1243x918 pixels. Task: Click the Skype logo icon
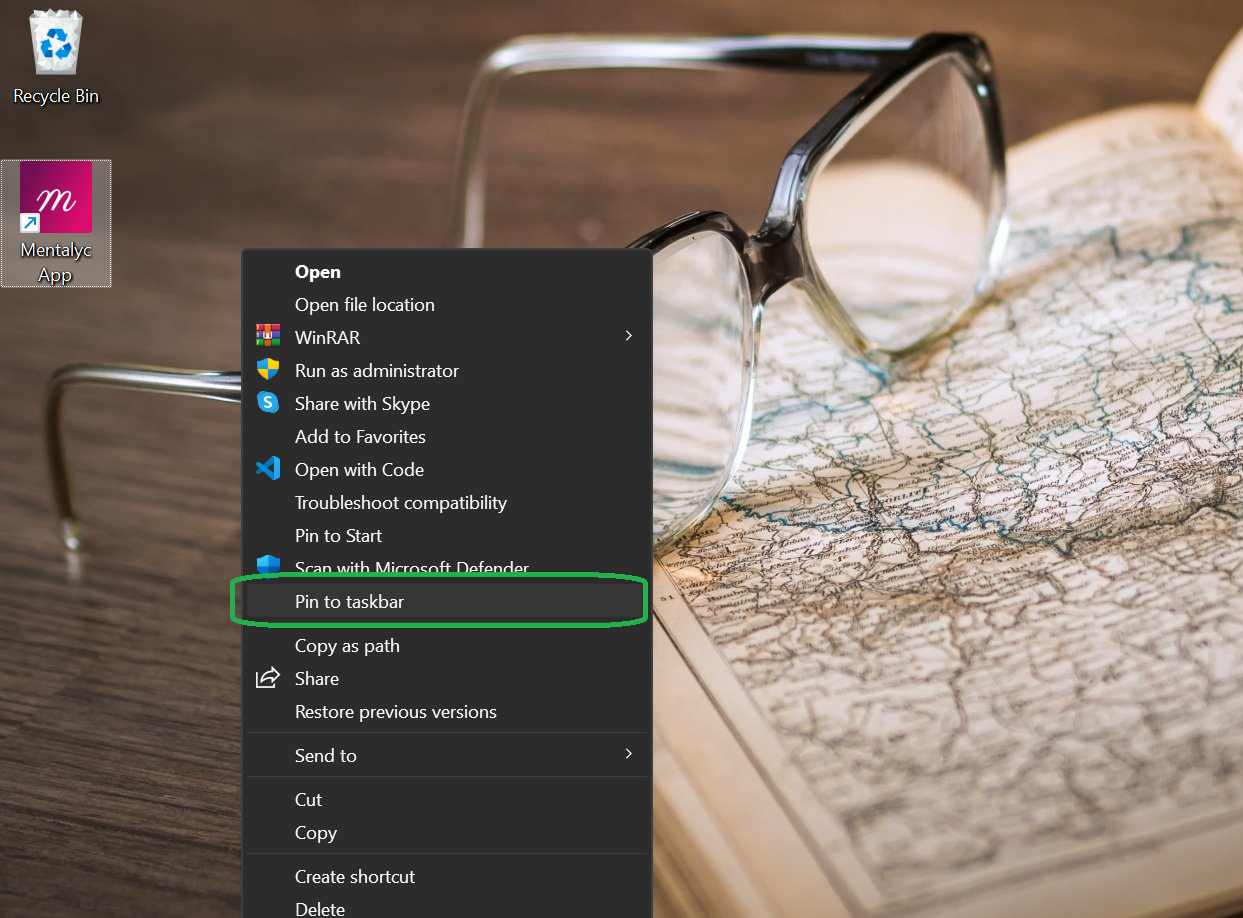pos(268,403)
